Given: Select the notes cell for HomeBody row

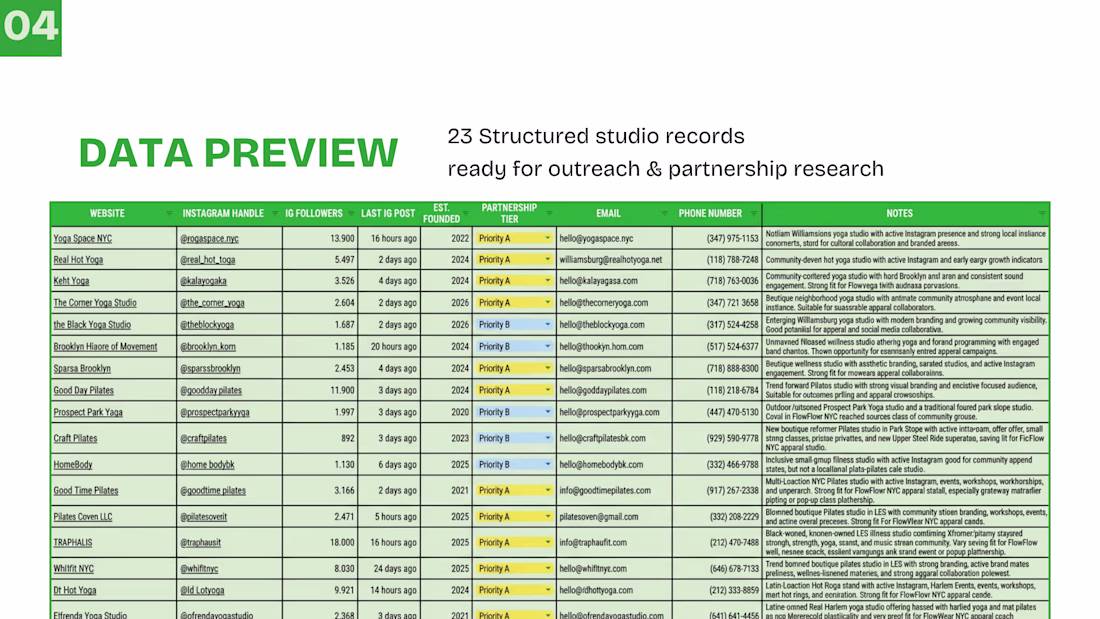Looking at the screenshot, I should coord(906,465).
